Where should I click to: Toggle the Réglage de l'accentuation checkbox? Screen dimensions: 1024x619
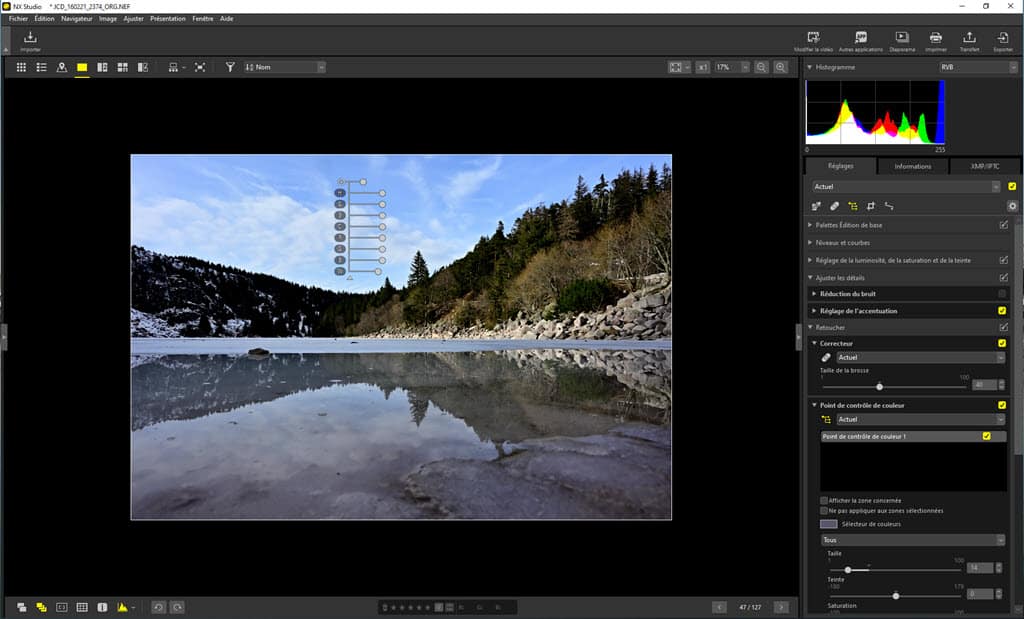pos(1002,311)
